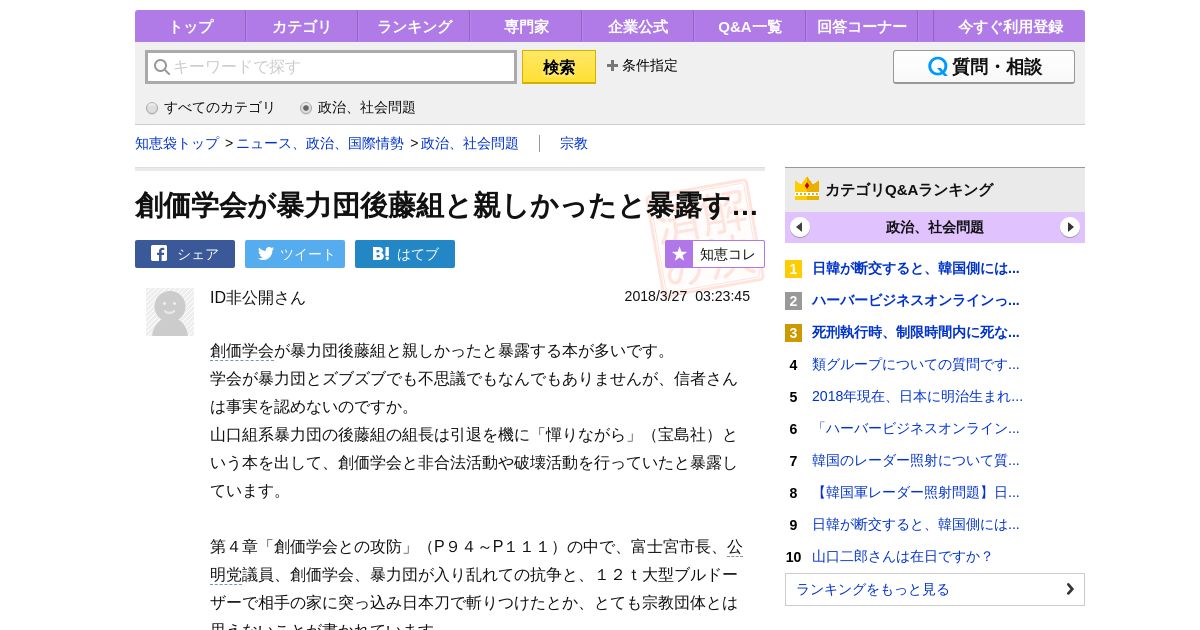Click ランキングをもっと見る button
This screenshot has width=1200, height=630.
[x=935, y=589]
